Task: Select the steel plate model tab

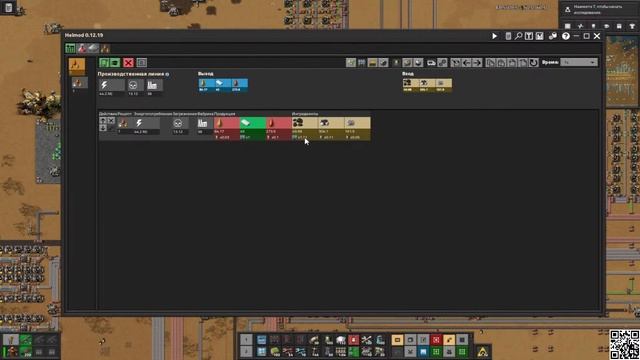Action: point(93,49)
